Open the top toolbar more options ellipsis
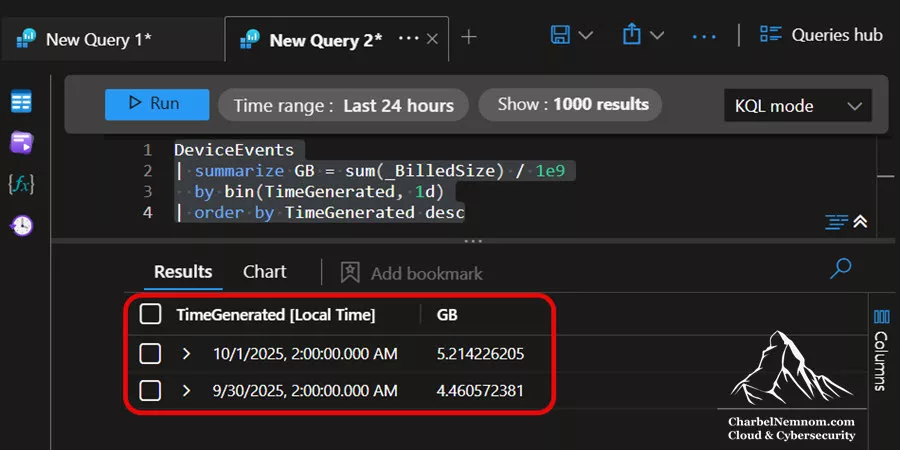This screenshot has width=900, height=450. (704, 37)
